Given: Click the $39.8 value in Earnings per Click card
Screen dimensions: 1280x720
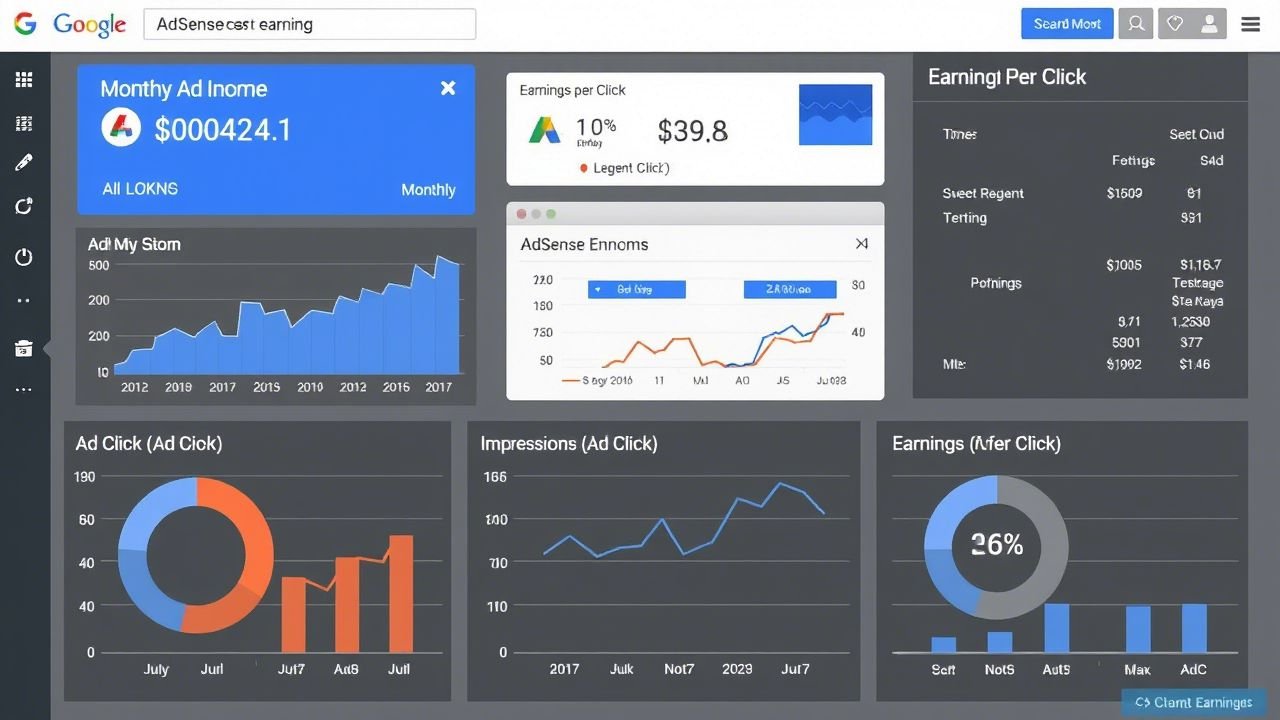Looking at the screenshot, I should (x=692, y=131).
